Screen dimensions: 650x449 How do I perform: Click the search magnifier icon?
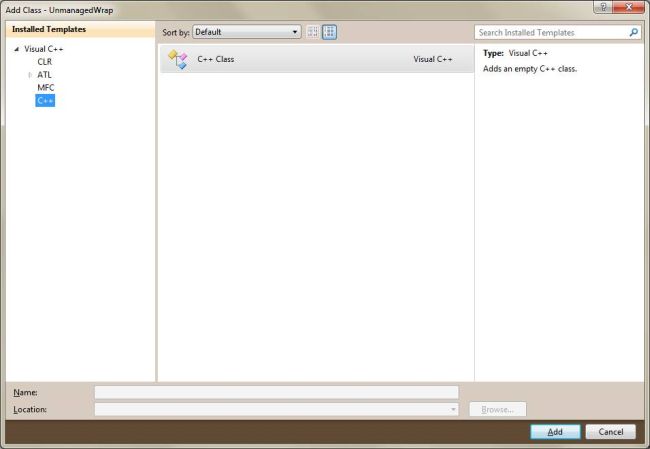pos(633,32)
